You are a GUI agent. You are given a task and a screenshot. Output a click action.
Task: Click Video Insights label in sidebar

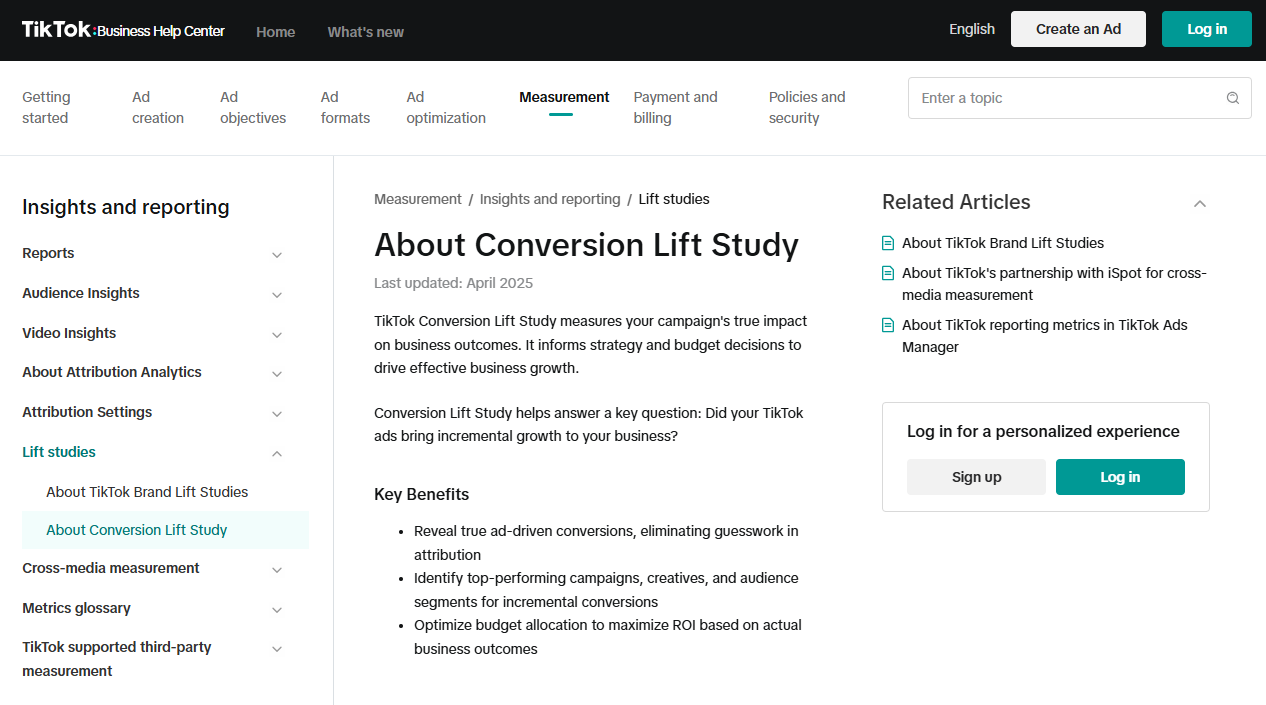[x=69, y=333]
